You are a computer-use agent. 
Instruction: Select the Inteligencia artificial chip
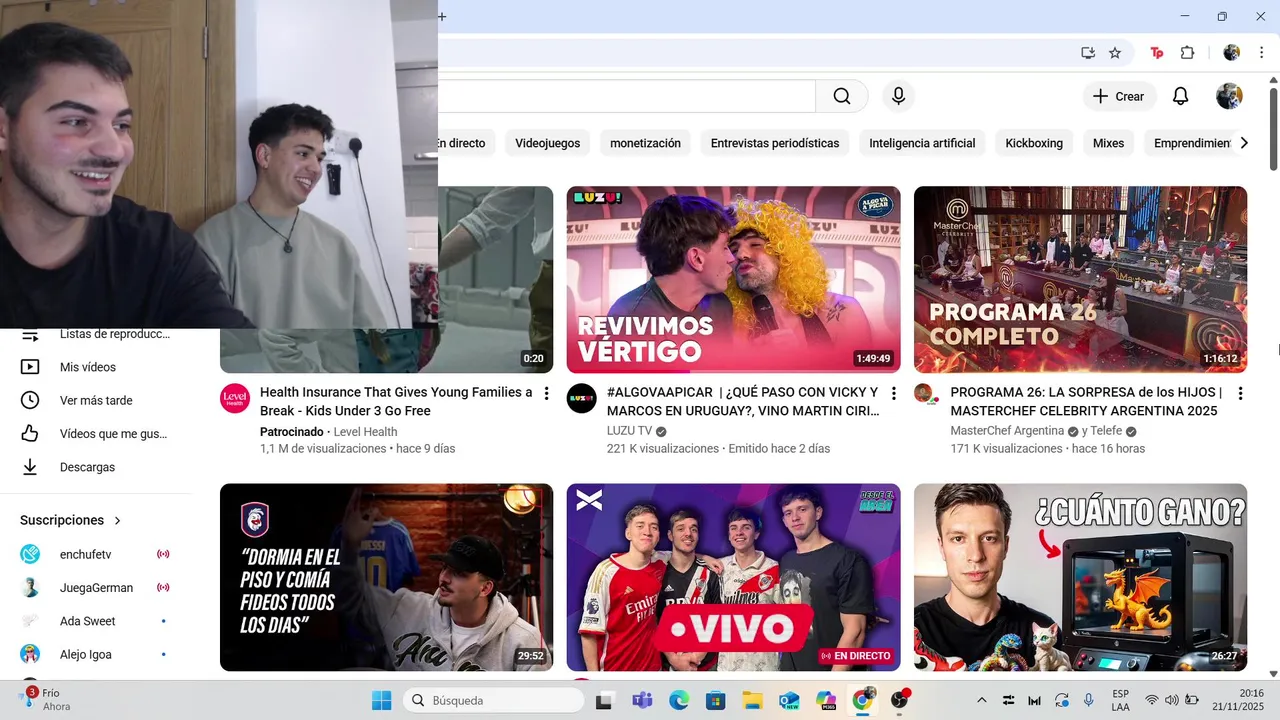coord(922,143)
